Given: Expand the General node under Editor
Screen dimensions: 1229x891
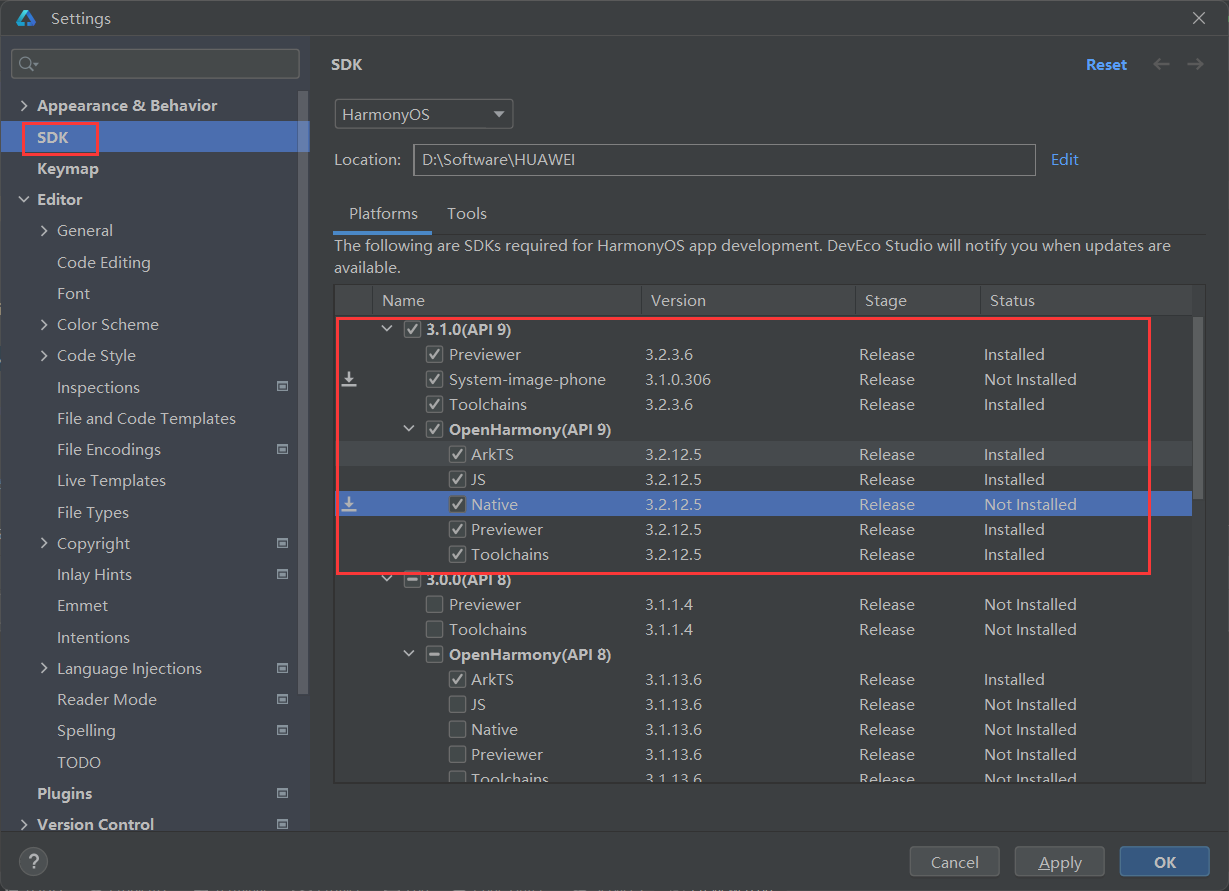Looking at the screenshot, I should pos(44,231).
